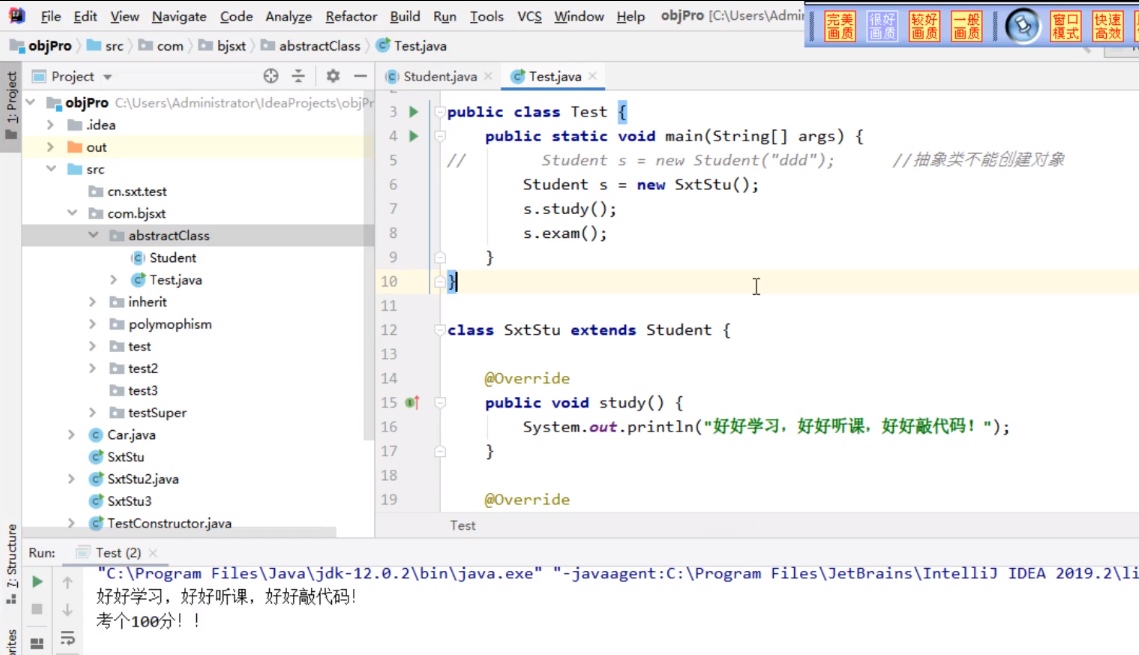This screenshot has height=655, width=1139.
Task: Fold the main method at line 4
Action: tap(439, 136)
